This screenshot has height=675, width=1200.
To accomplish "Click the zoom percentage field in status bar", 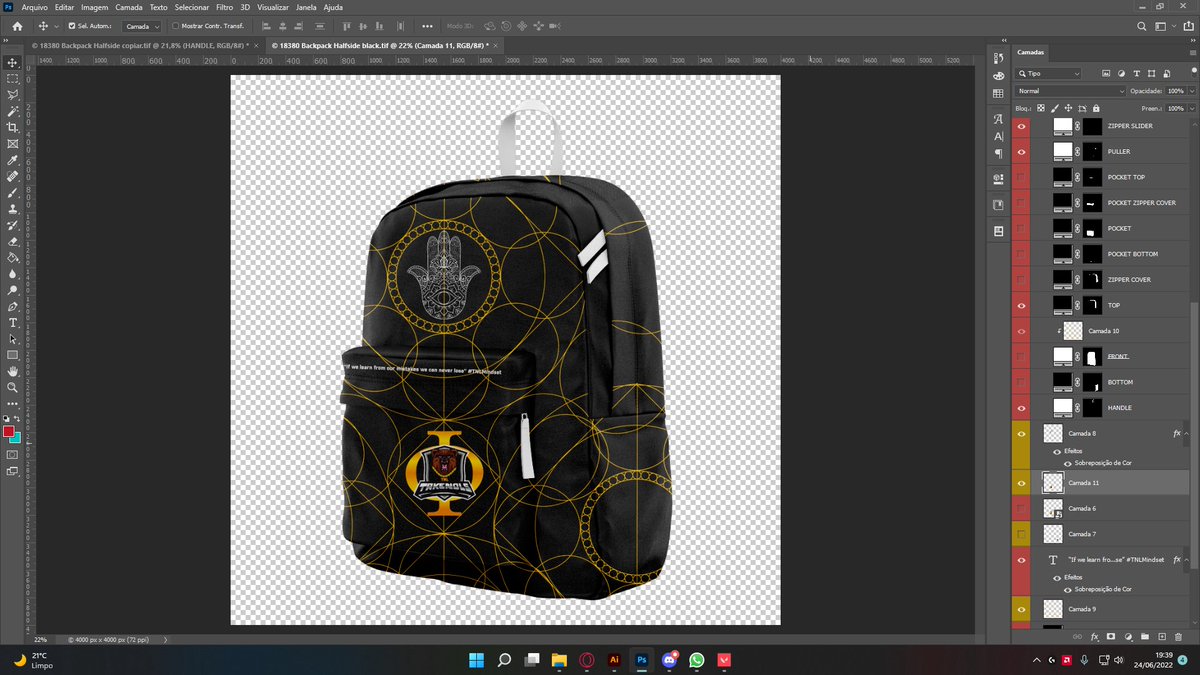I will pos(40,638).
